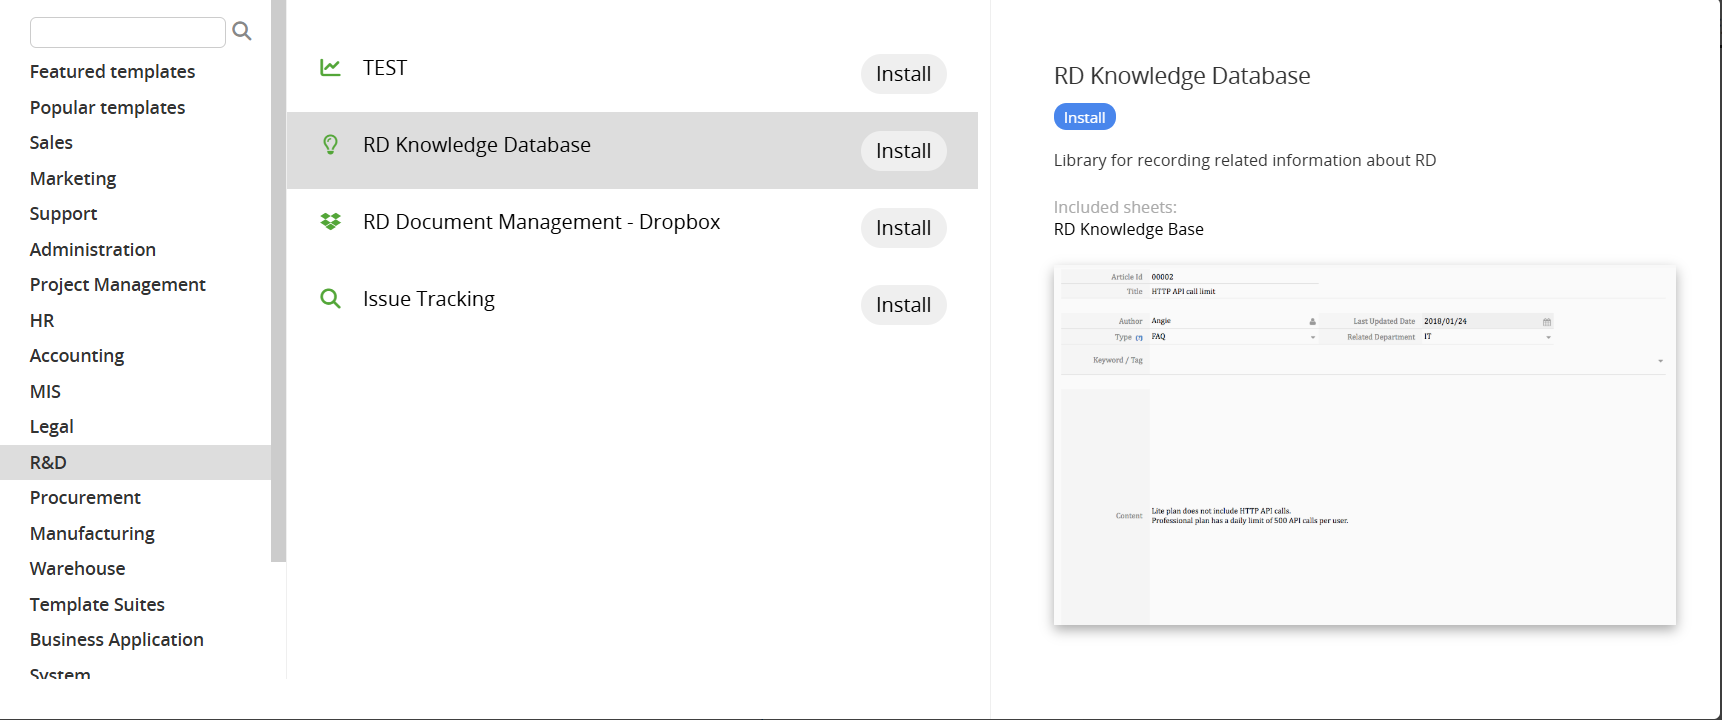
Task: Install RD Document Management - Dropbox template
Action: coord(903,228)
